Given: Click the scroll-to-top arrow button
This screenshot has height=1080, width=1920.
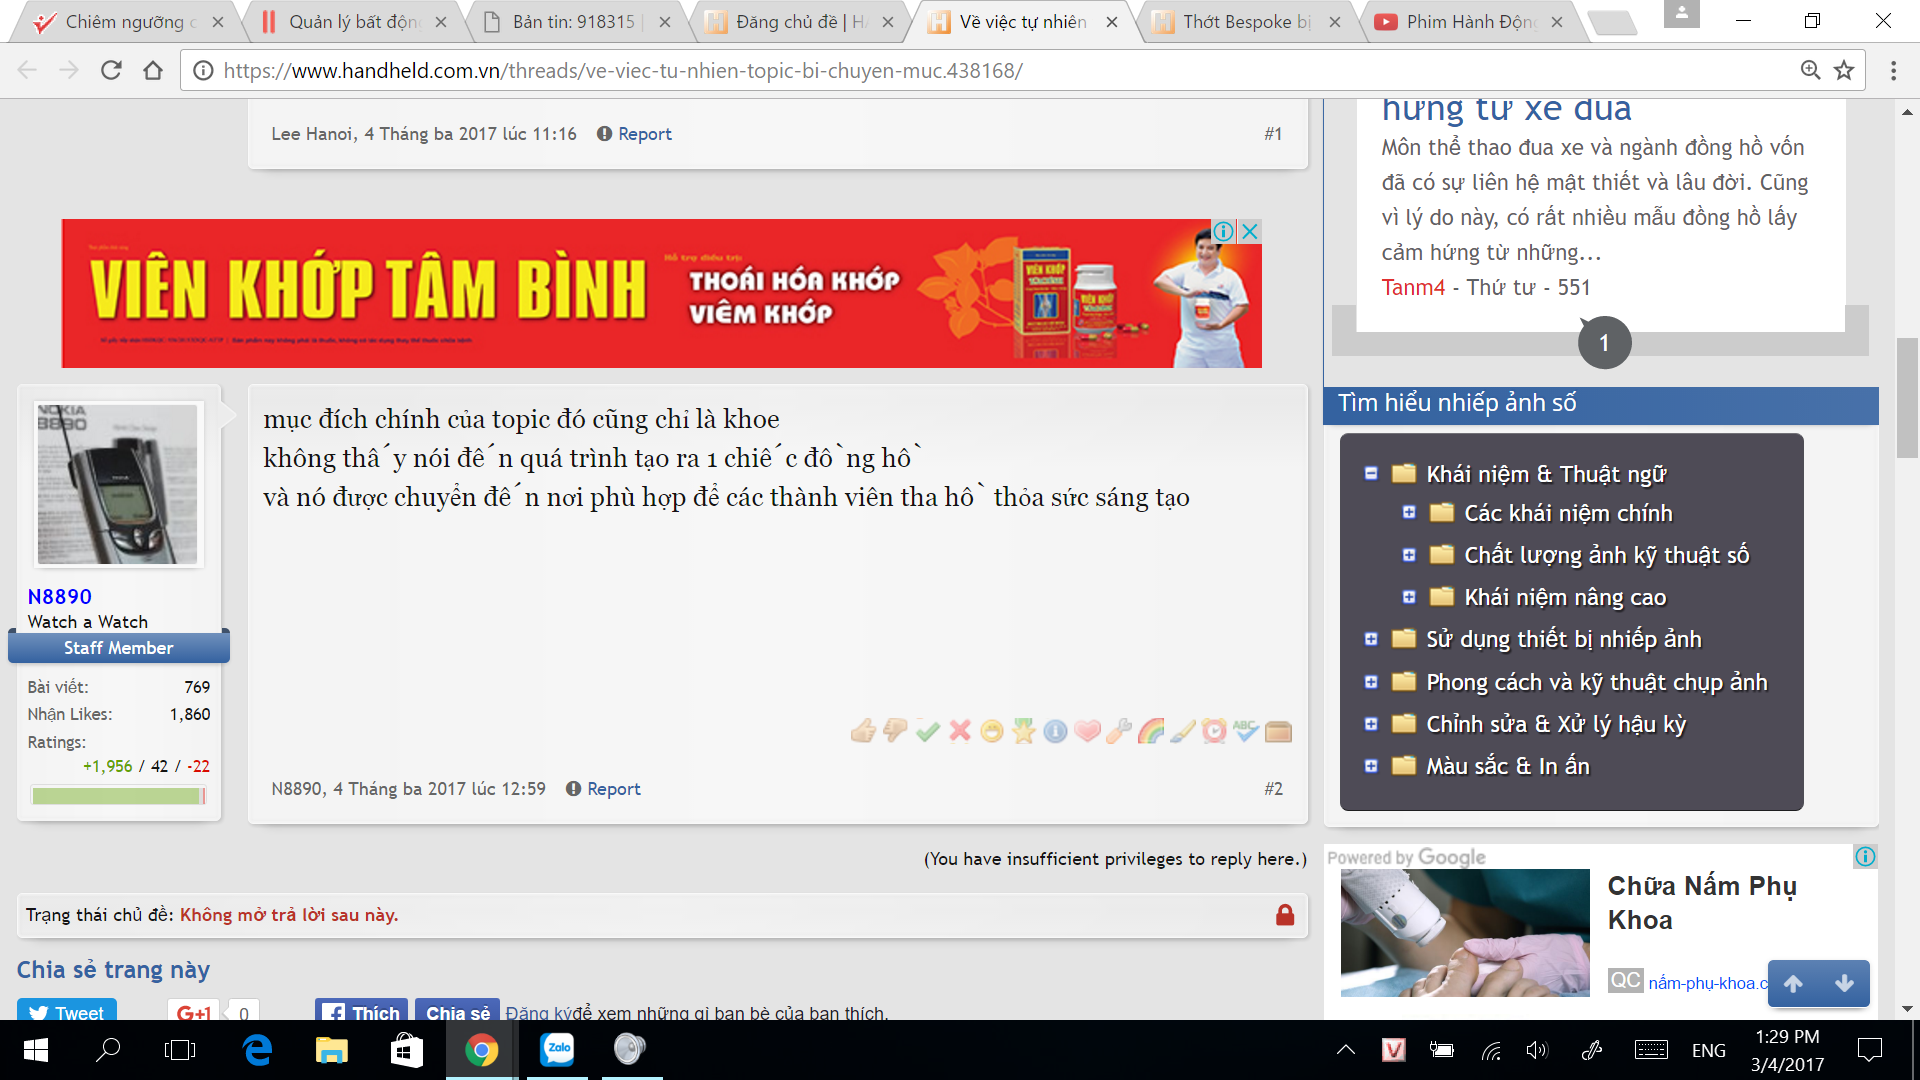Looking at the screenshot, I should [x=1793, y=984].
